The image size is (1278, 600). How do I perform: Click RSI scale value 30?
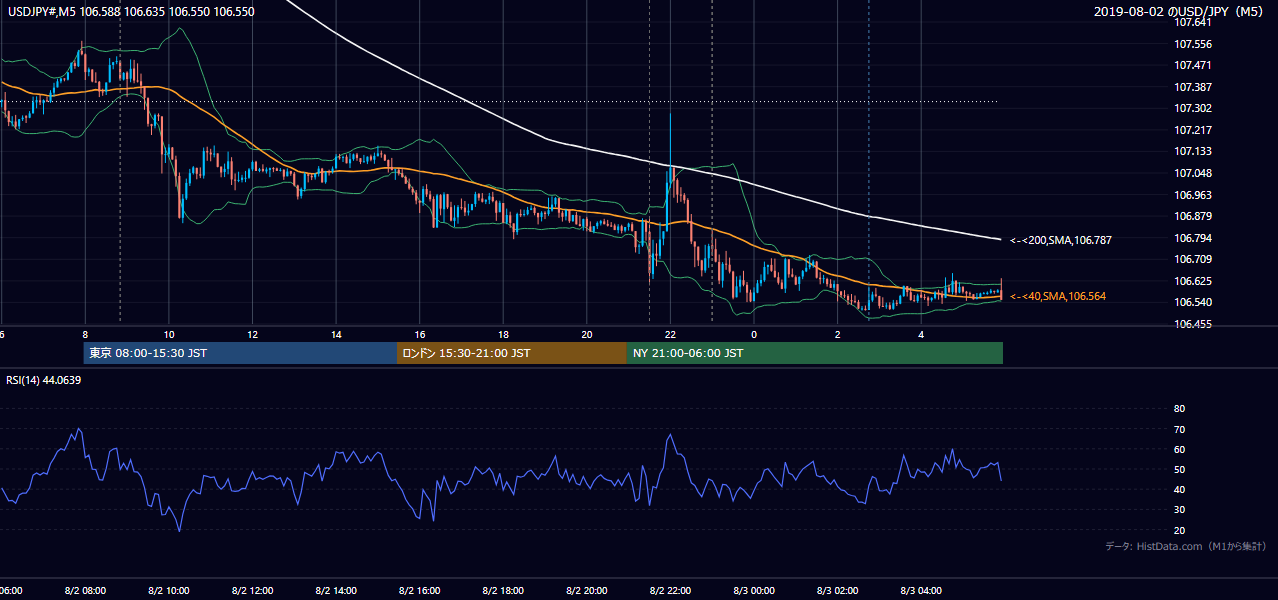click(x=1179, y=510)
